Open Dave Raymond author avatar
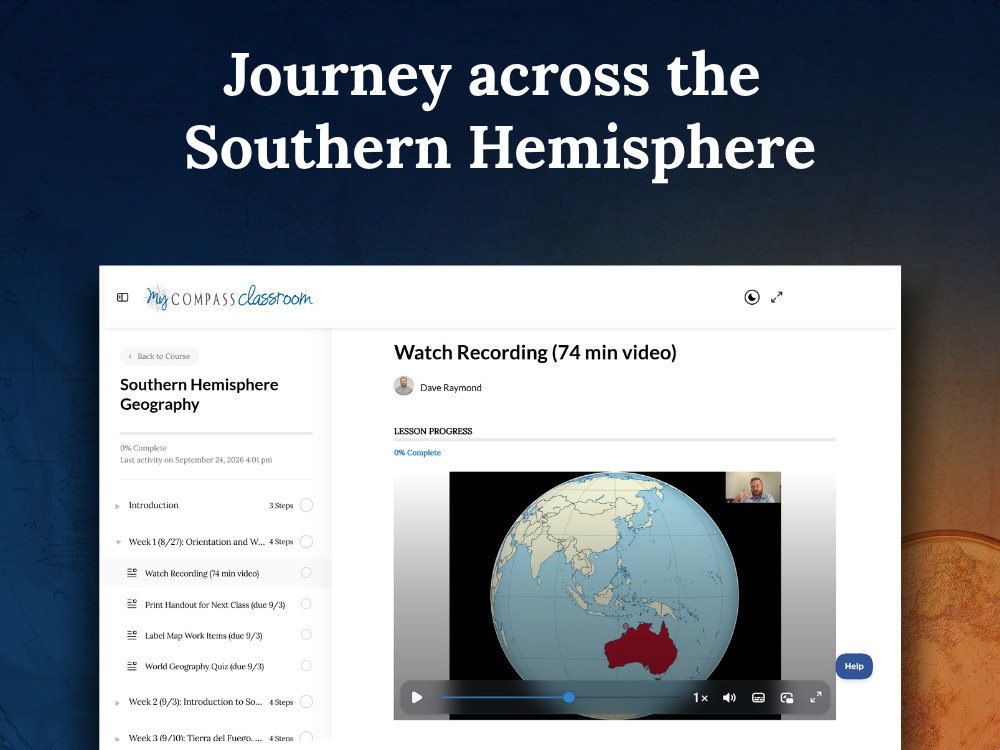 [404, 386]
